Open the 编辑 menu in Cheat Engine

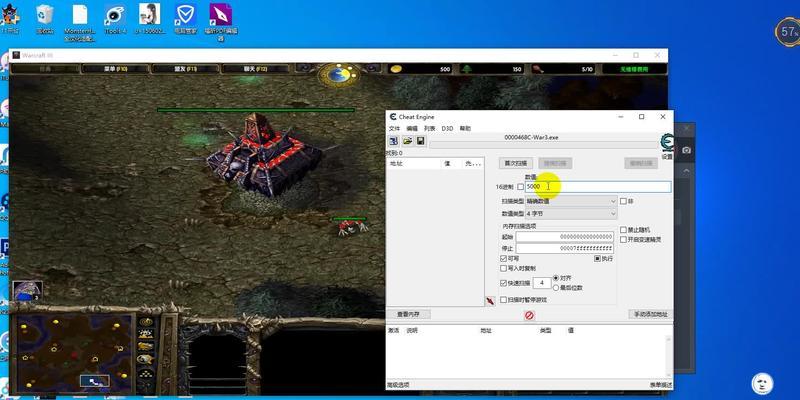coord(412,129)
